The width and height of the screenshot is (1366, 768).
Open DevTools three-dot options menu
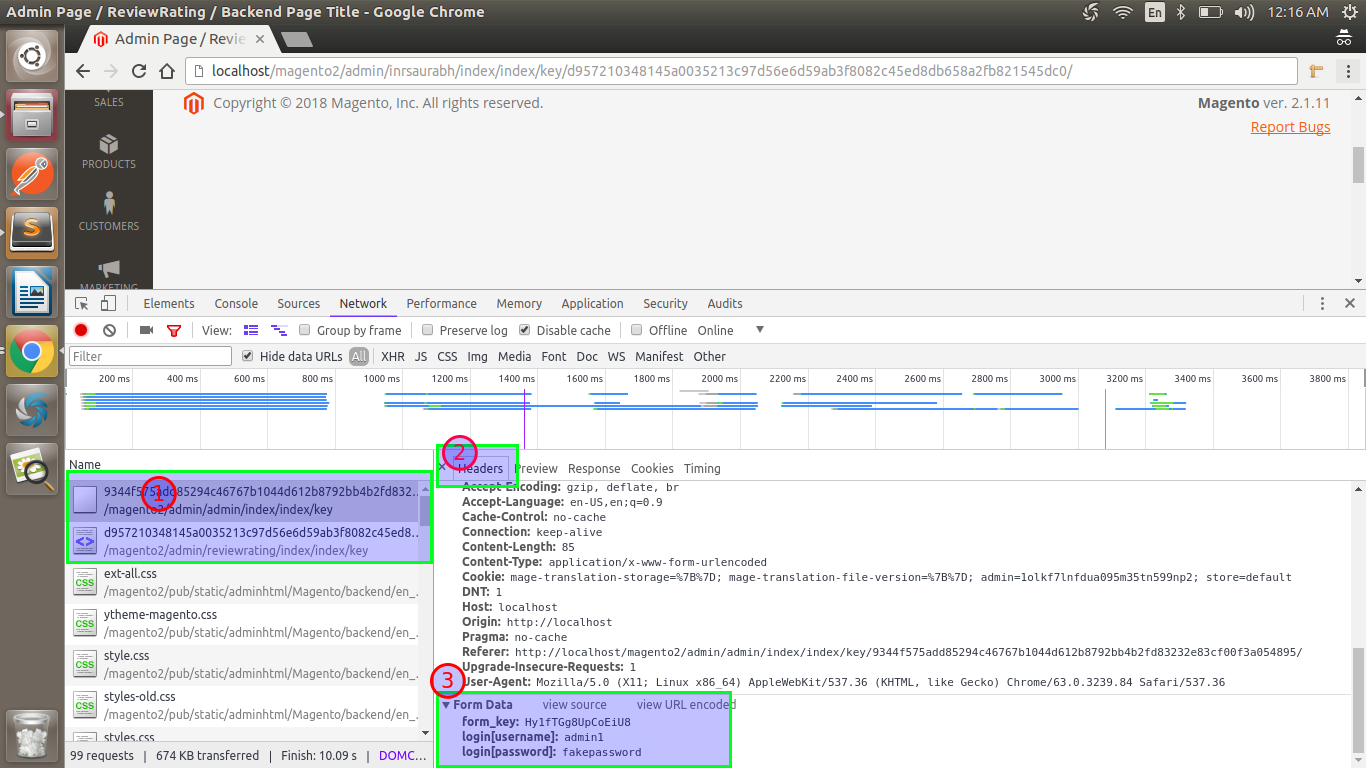coord(1323,304)
